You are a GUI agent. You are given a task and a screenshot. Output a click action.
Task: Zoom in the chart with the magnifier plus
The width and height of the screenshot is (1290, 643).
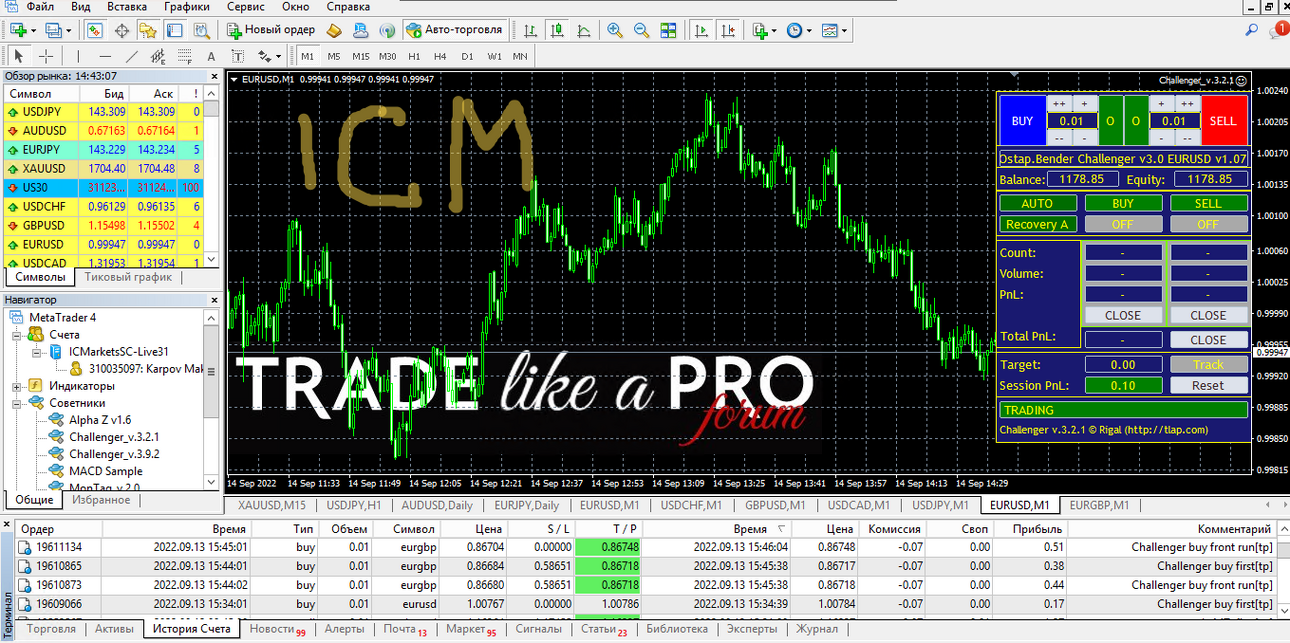(615, 30)
